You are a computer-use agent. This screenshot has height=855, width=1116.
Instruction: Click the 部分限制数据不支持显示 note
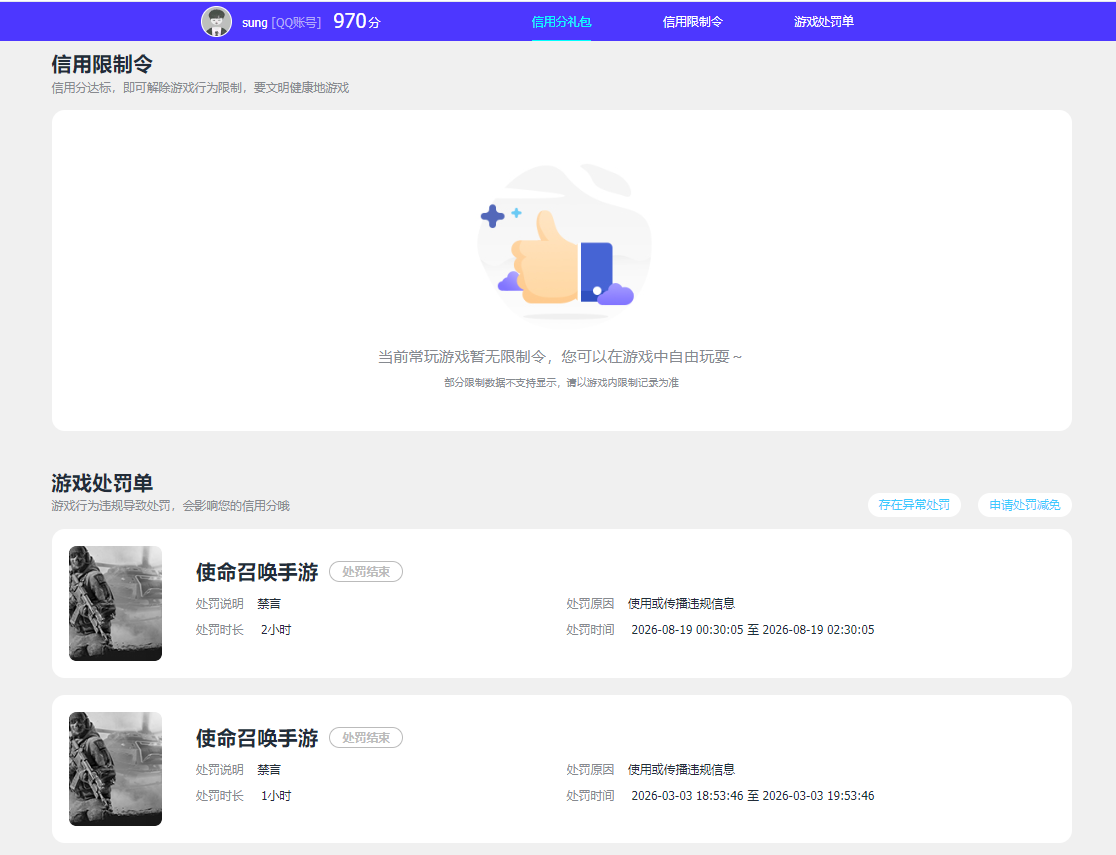point(561,382)
